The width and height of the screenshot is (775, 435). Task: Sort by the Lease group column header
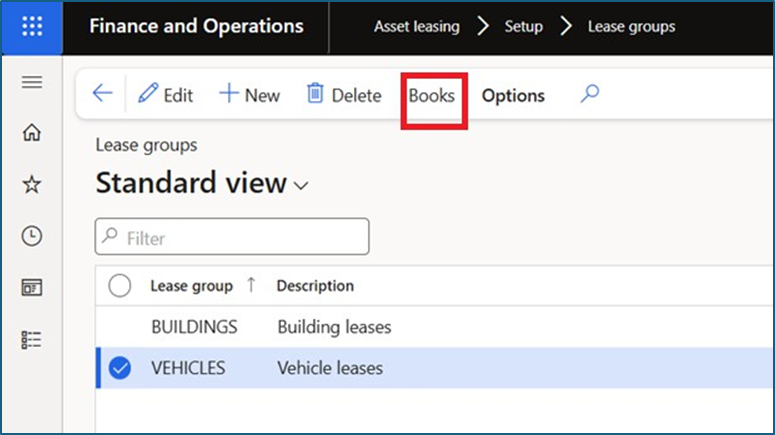(191, 286)
